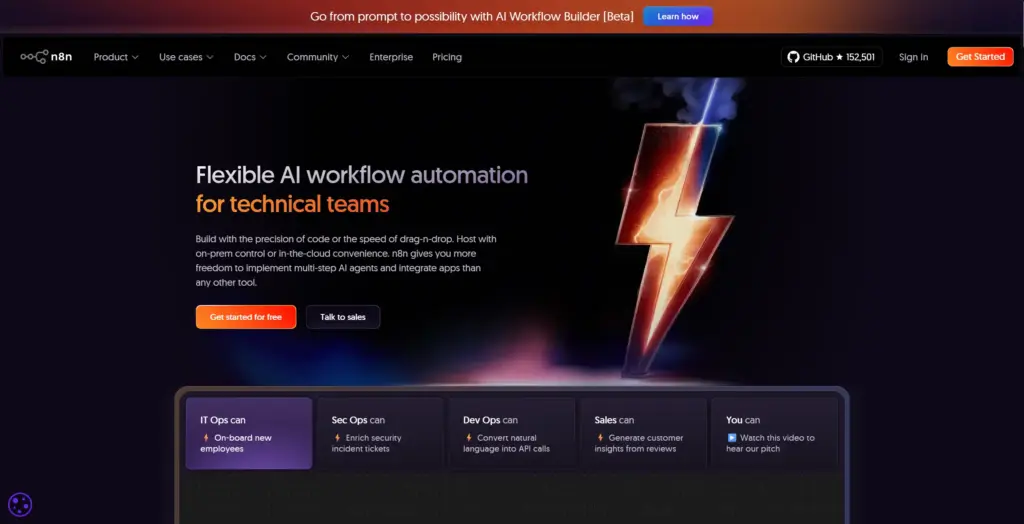Click the Sign in link
The height and width of the screenshot is (524, 1024).
point(913,57)
